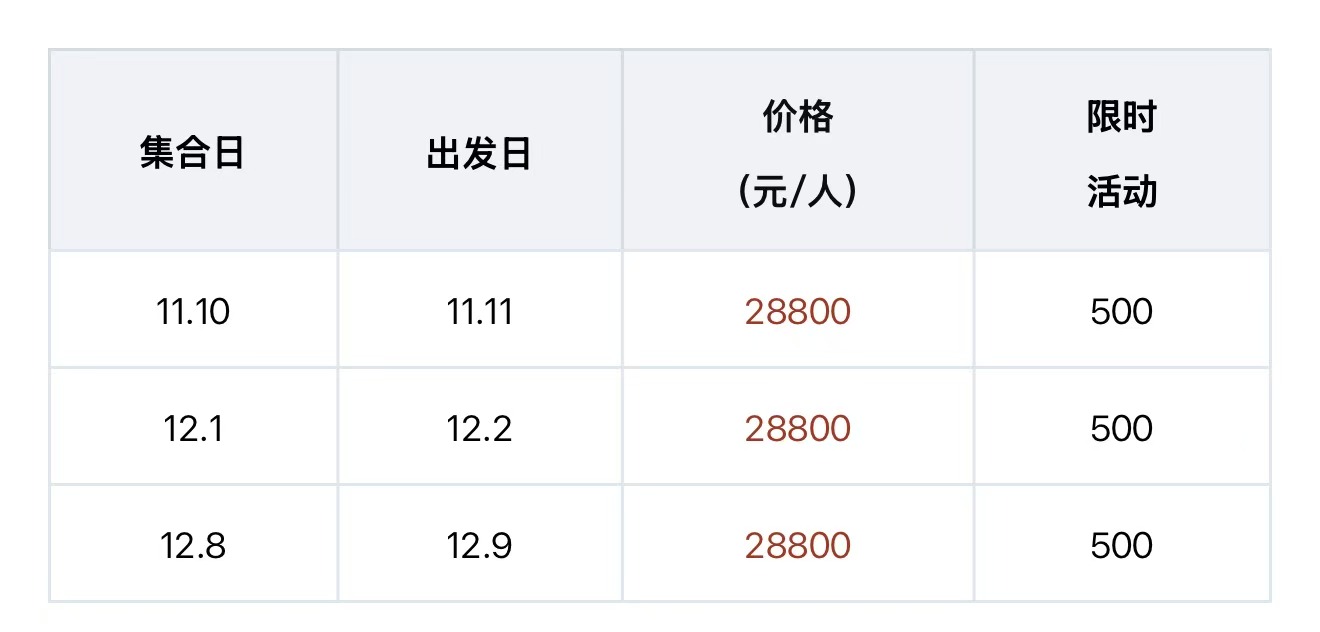Click the 限时 header text
This screenshot has height=632, width=1320.
(1122, 118)
